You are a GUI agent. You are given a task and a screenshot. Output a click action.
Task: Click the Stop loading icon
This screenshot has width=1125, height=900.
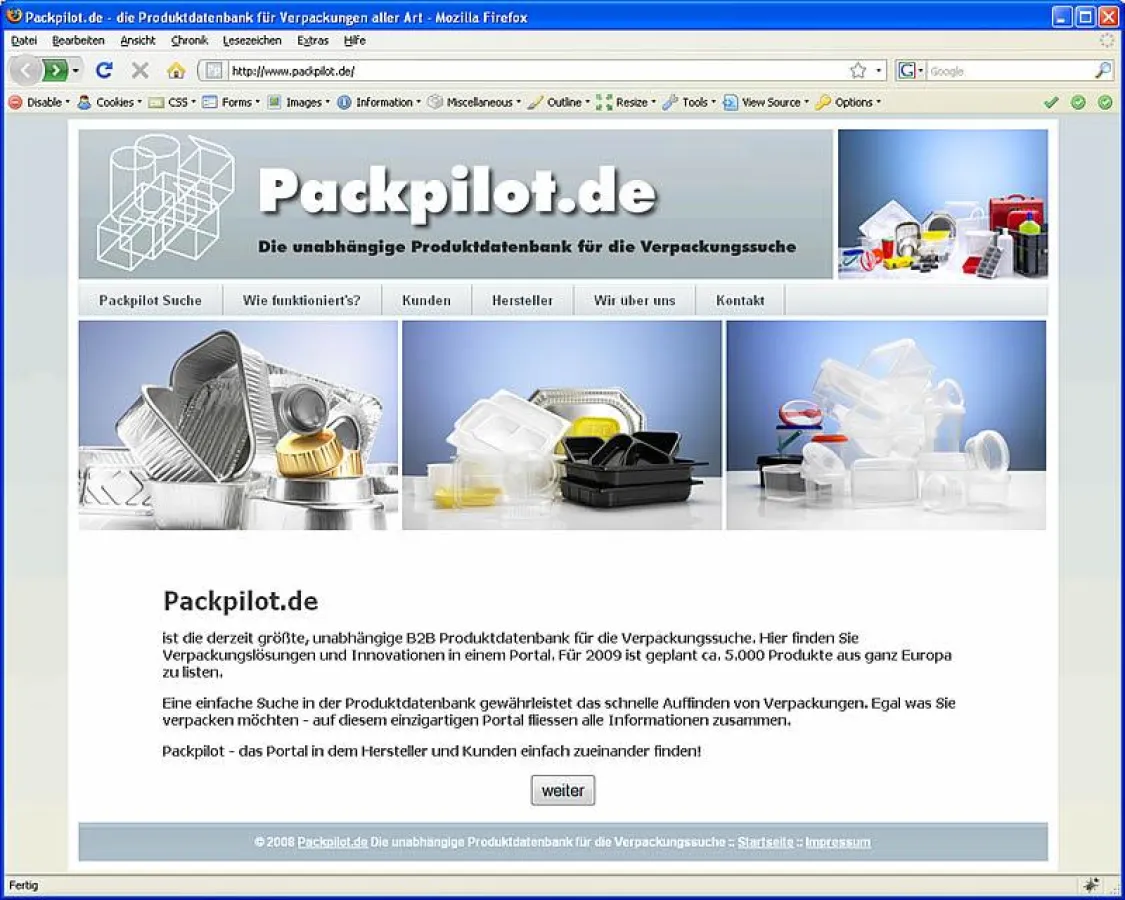[140, 71]
